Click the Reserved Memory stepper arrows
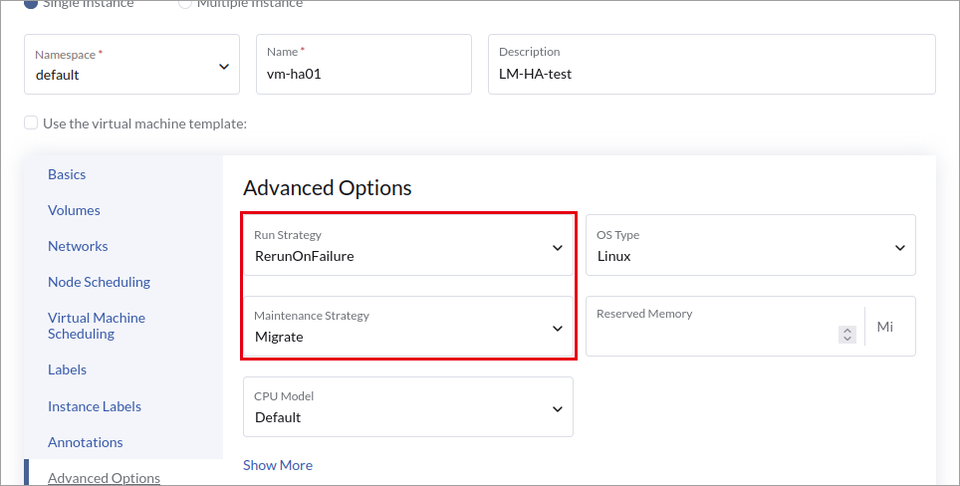This screenshot has height=486, width=960. [x=847, y=334]
